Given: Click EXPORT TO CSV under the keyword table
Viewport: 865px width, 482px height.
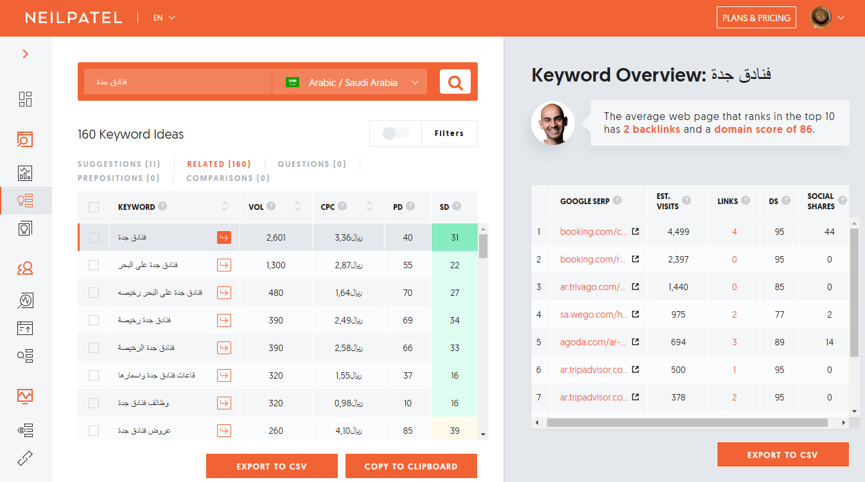Looking at the screenshot, I should coord(271,466).
